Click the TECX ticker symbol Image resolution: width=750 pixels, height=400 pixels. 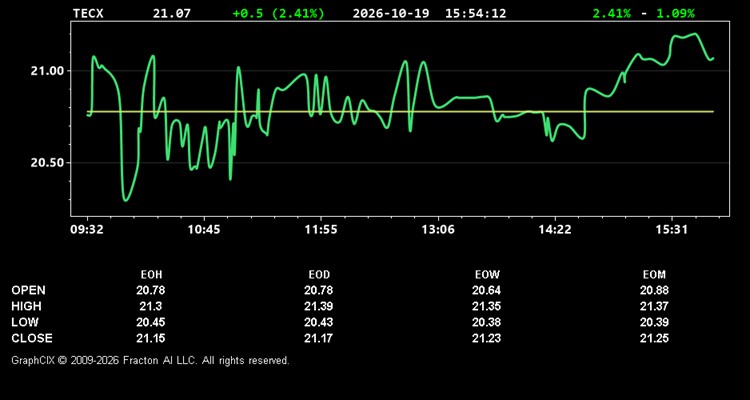[x=88, y=13]
